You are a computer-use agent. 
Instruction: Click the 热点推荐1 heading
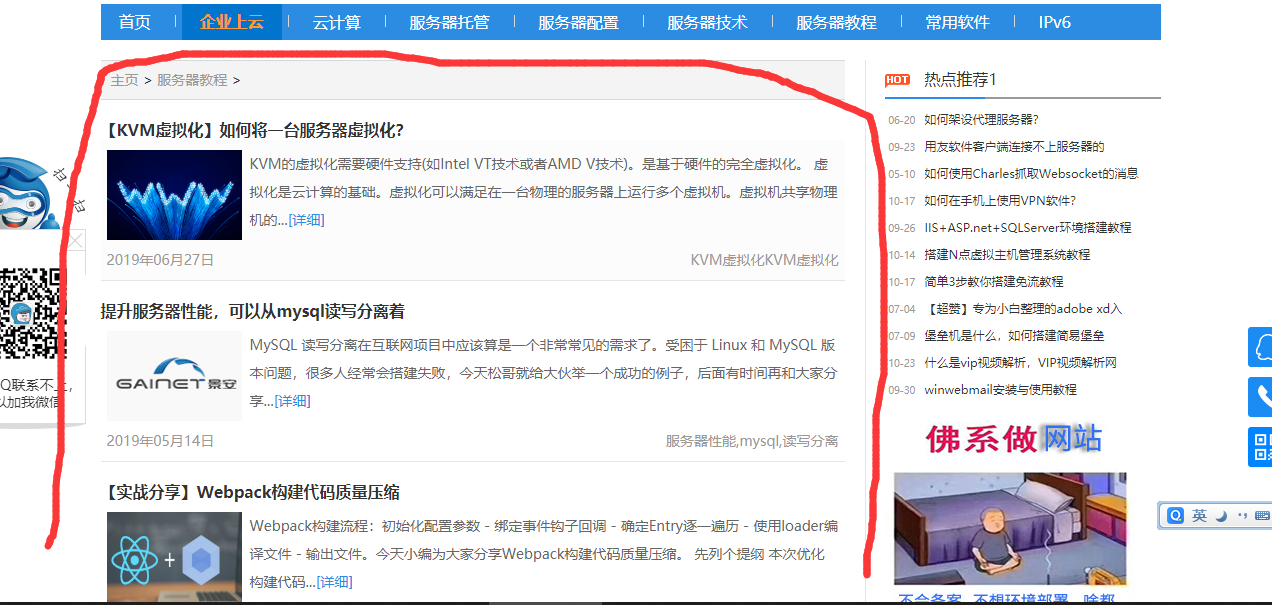pos(960,80)
